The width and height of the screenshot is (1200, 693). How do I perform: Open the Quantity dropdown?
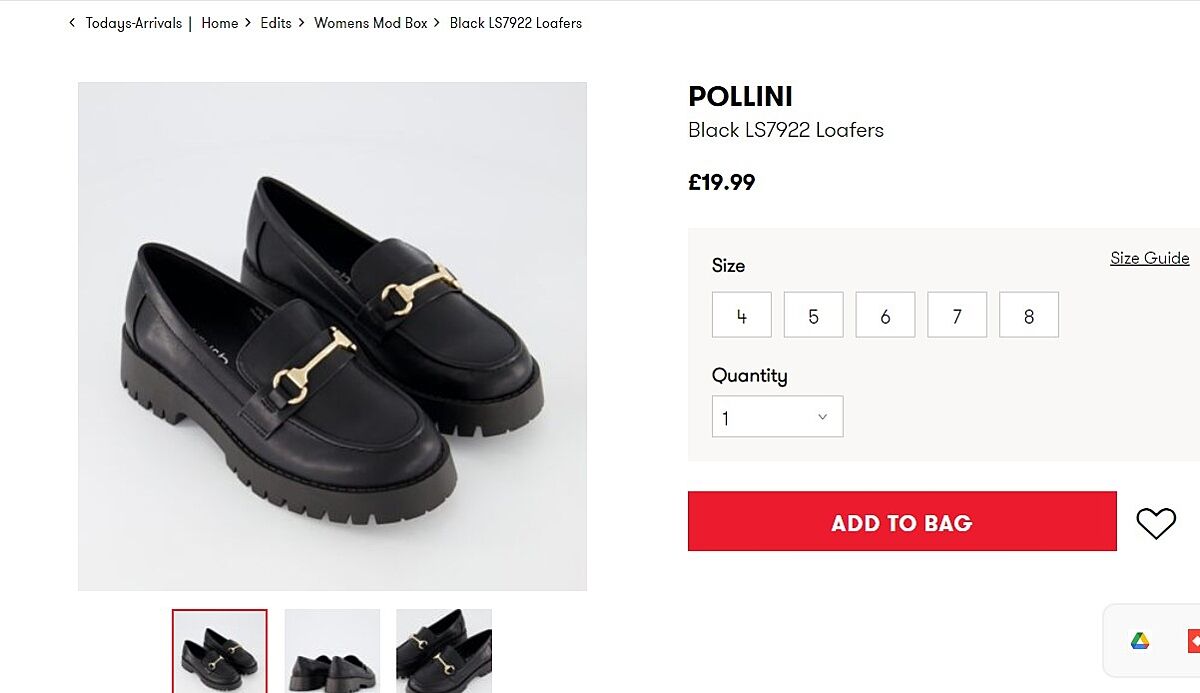pyautogui.click(x=777, y=417)
